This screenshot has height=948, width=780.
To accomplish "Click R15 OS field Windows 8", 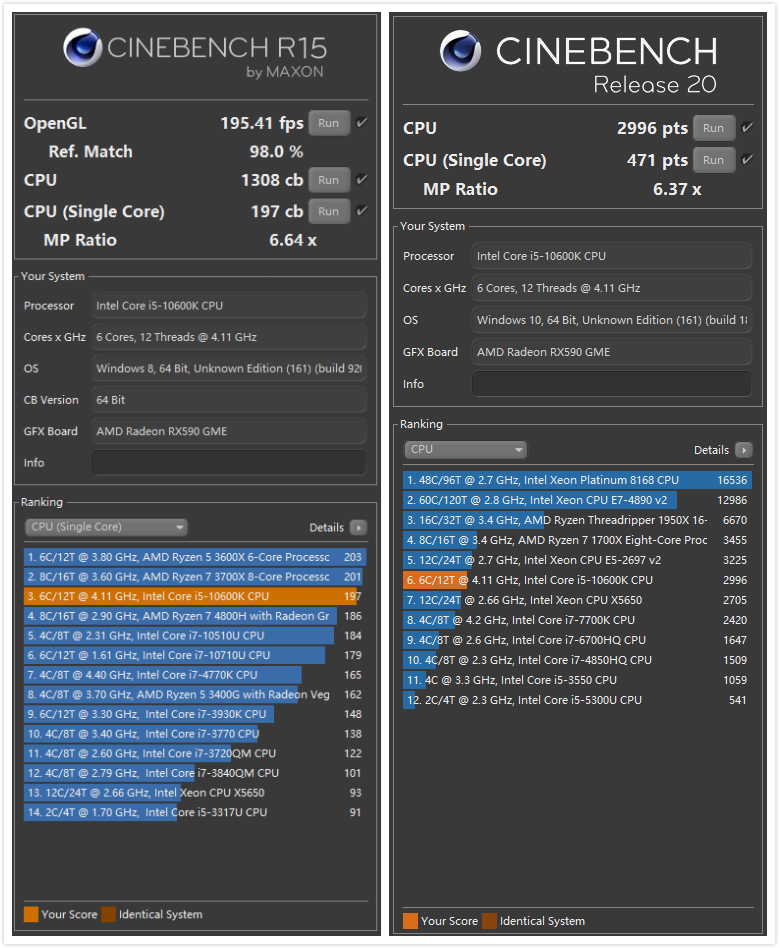I will pos(229,369).
